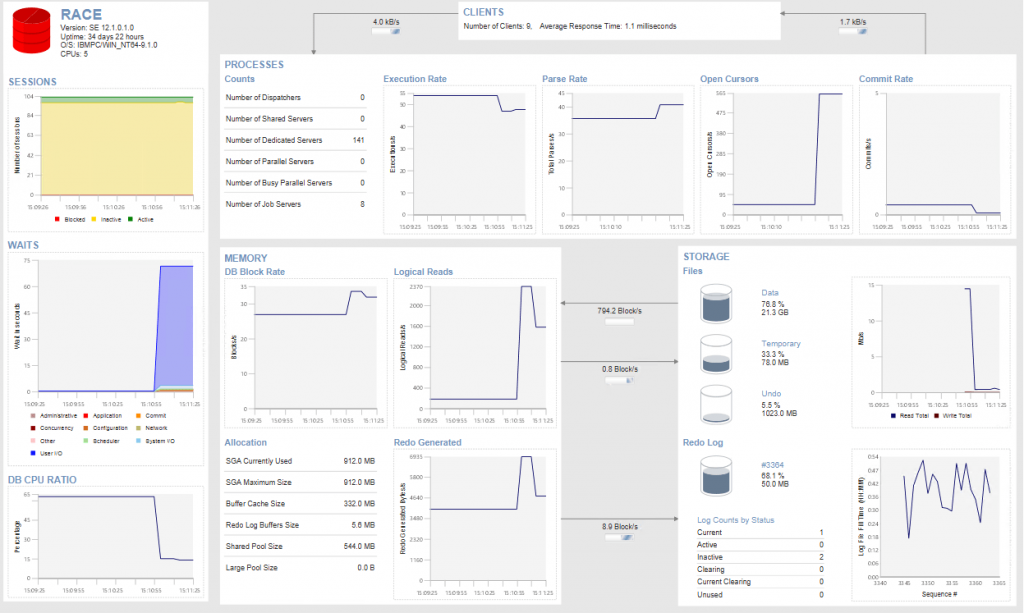Click the Redo Log Buffers Size row
Screen dimensions: 1024x613
click(300, 525)
